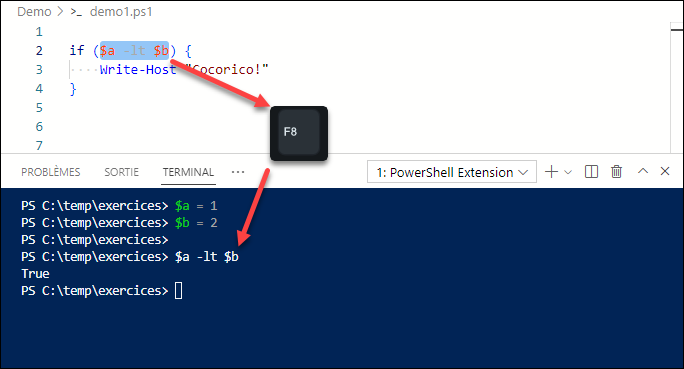Open the panel overflow three-dots menu
The width and height of the screenshot is (684, 369).
(238, 172)
